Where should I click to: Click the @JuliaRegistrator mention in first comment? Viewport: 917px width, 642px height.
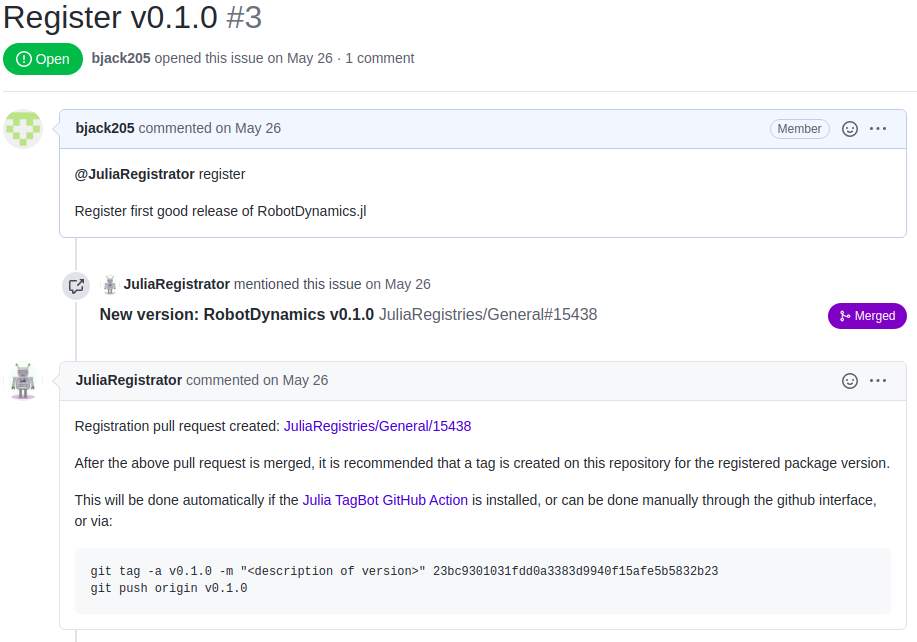click(135, 174)
